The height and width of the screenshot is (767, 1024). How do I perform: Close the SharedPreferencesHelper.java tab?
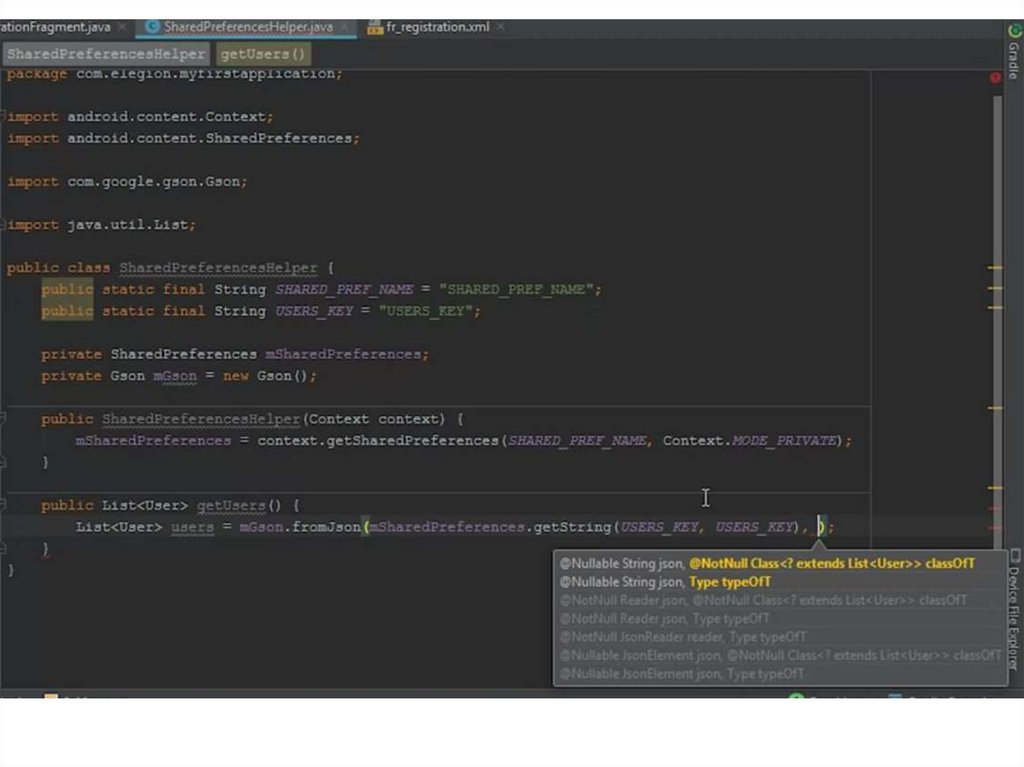(x=343, y=27)
